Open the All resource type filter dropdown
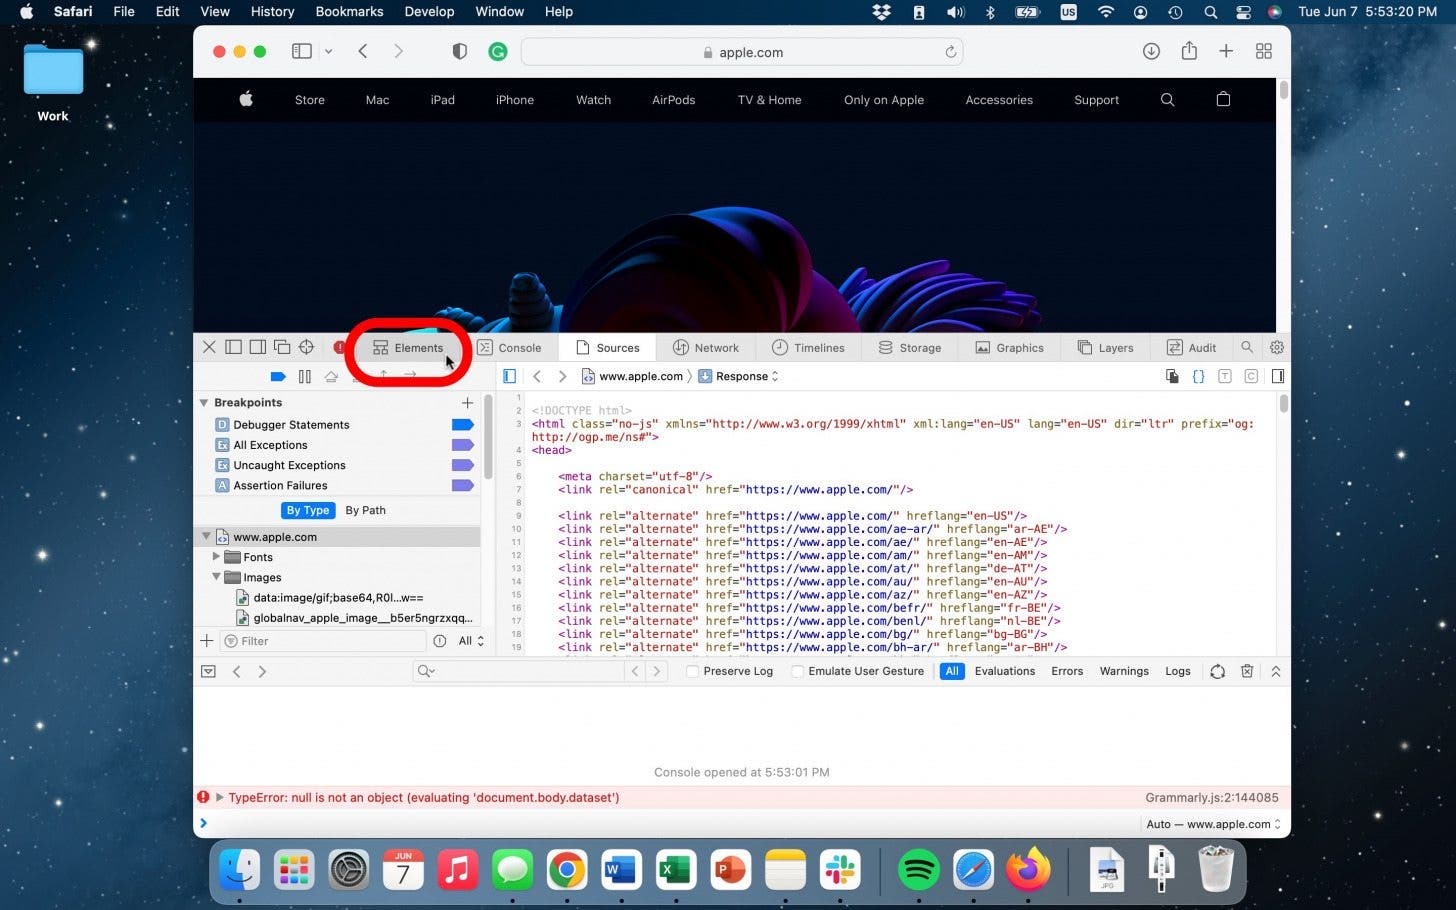This screenshot has height=910, width=1456. point(471,641)
